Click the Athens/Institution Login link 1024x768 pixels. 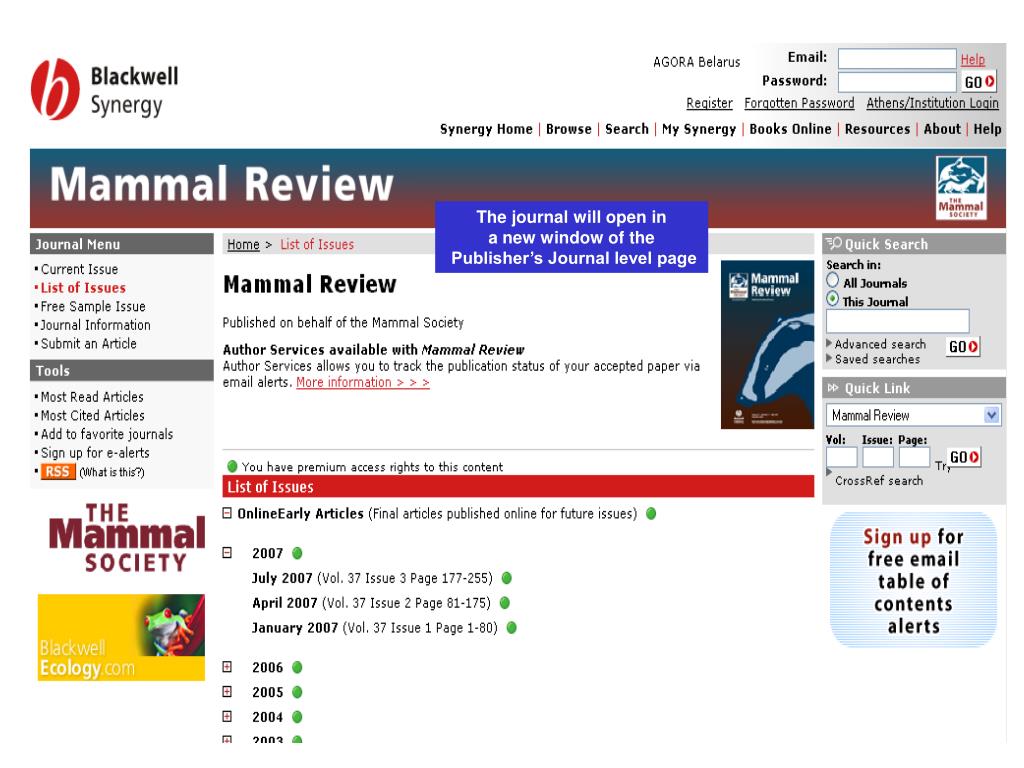point(932,103)
